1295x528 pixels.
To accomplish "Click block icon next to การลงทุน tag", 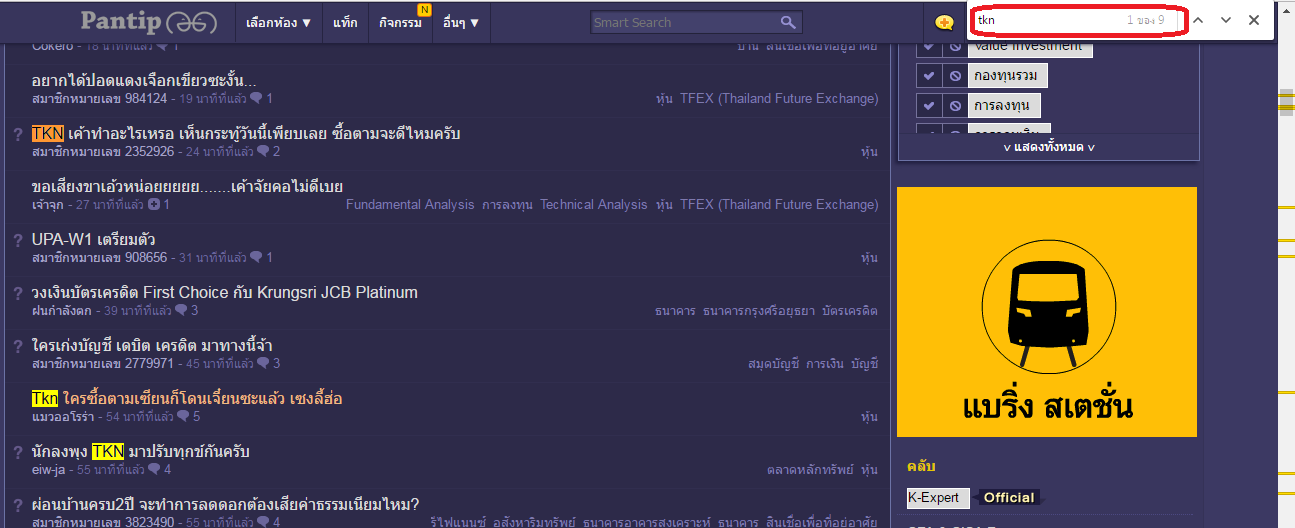I will pyautogui.click(x=955, y=105).
